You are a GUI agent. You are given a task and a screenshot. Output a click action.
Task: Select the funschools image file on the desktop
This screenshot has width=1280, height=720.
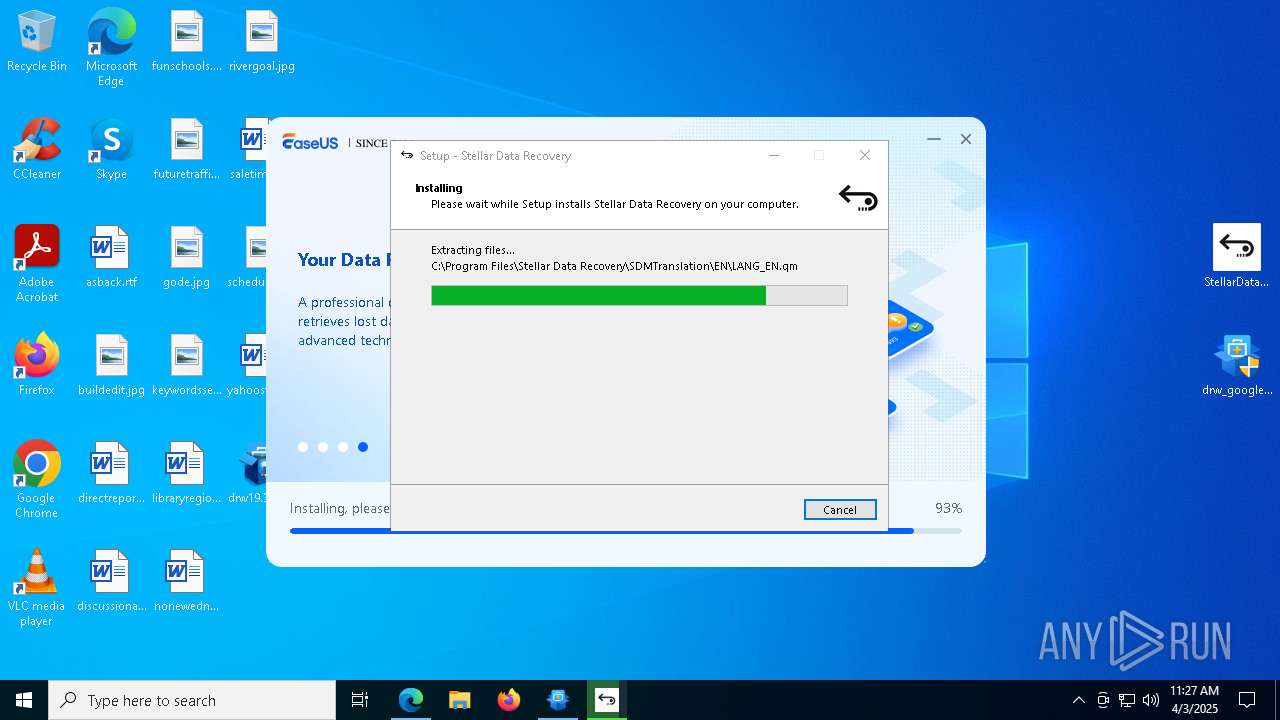(x=186, y=42)
